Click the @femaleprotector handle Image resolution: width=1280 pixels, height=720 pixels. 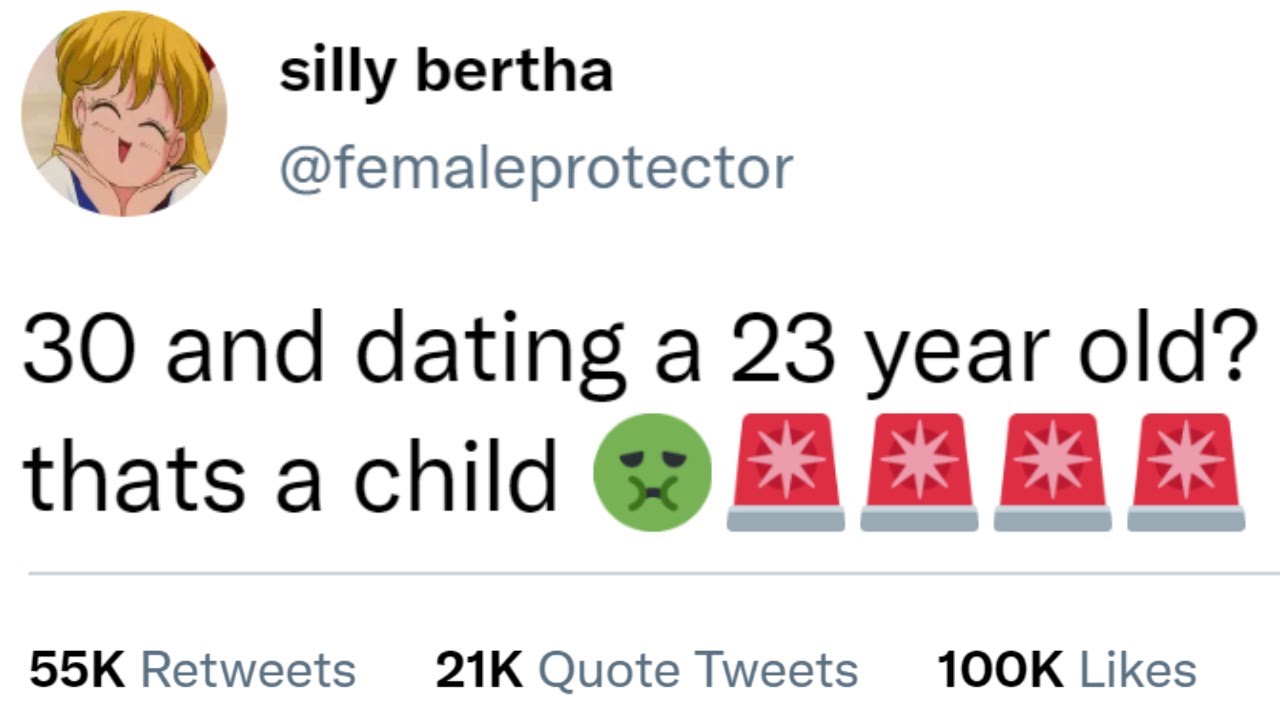(536, 168)
